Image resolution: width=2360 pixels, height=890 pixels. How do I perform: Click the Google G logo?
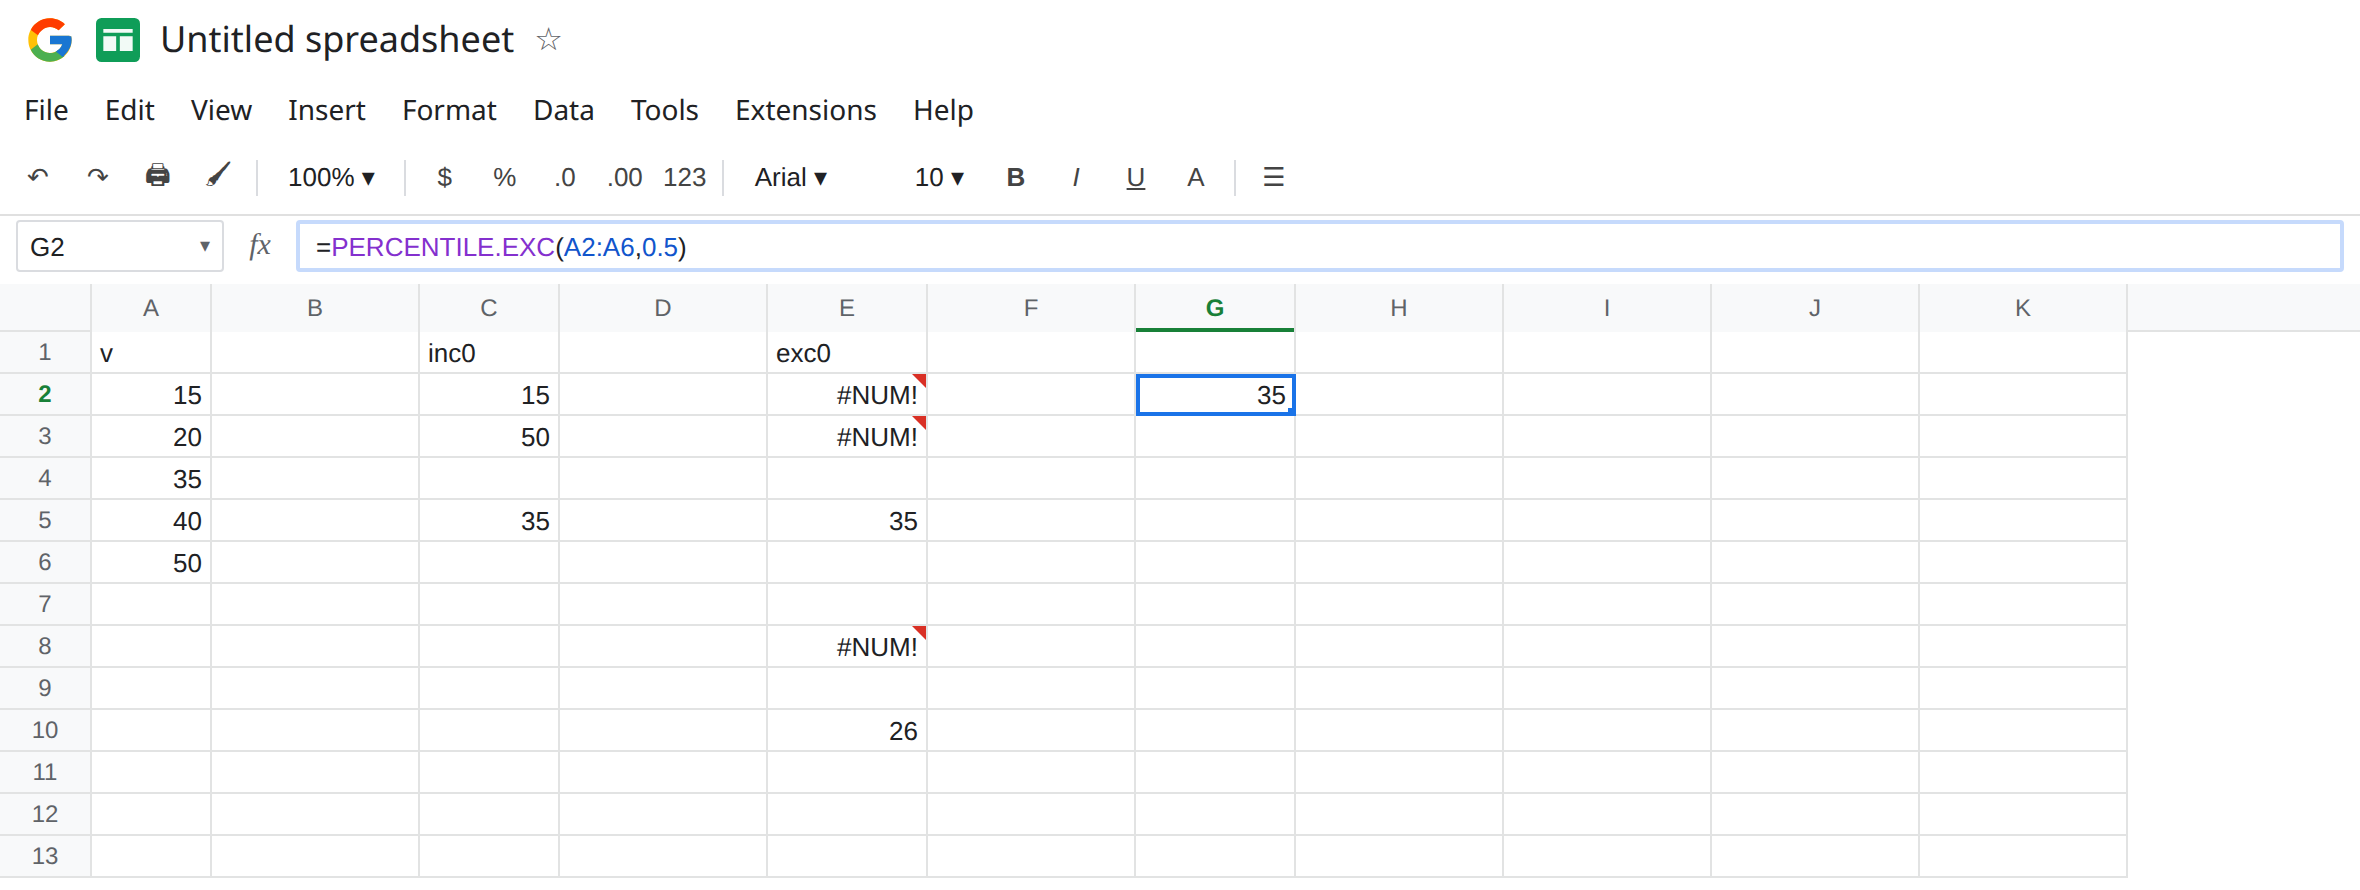tap(50, 40)
